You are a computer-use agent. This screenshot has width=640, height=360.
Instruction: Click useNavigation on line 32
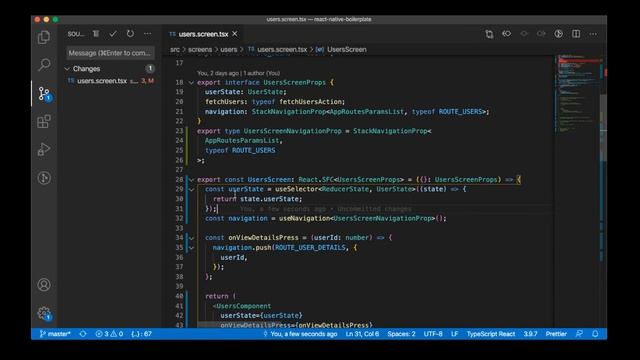click(x=304, y=218)
